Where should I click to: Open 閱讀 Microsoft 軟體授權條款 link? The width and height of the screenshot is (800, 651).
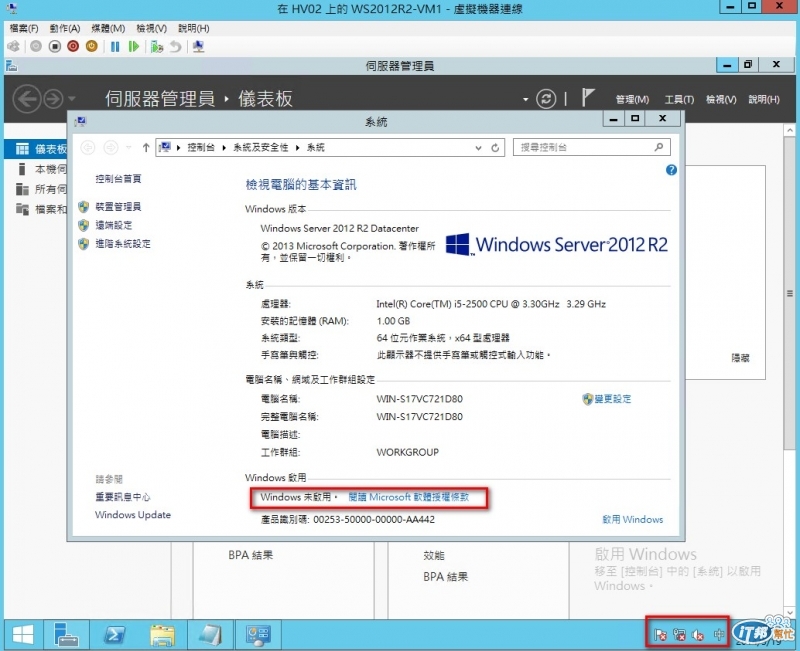click(408, 496)
